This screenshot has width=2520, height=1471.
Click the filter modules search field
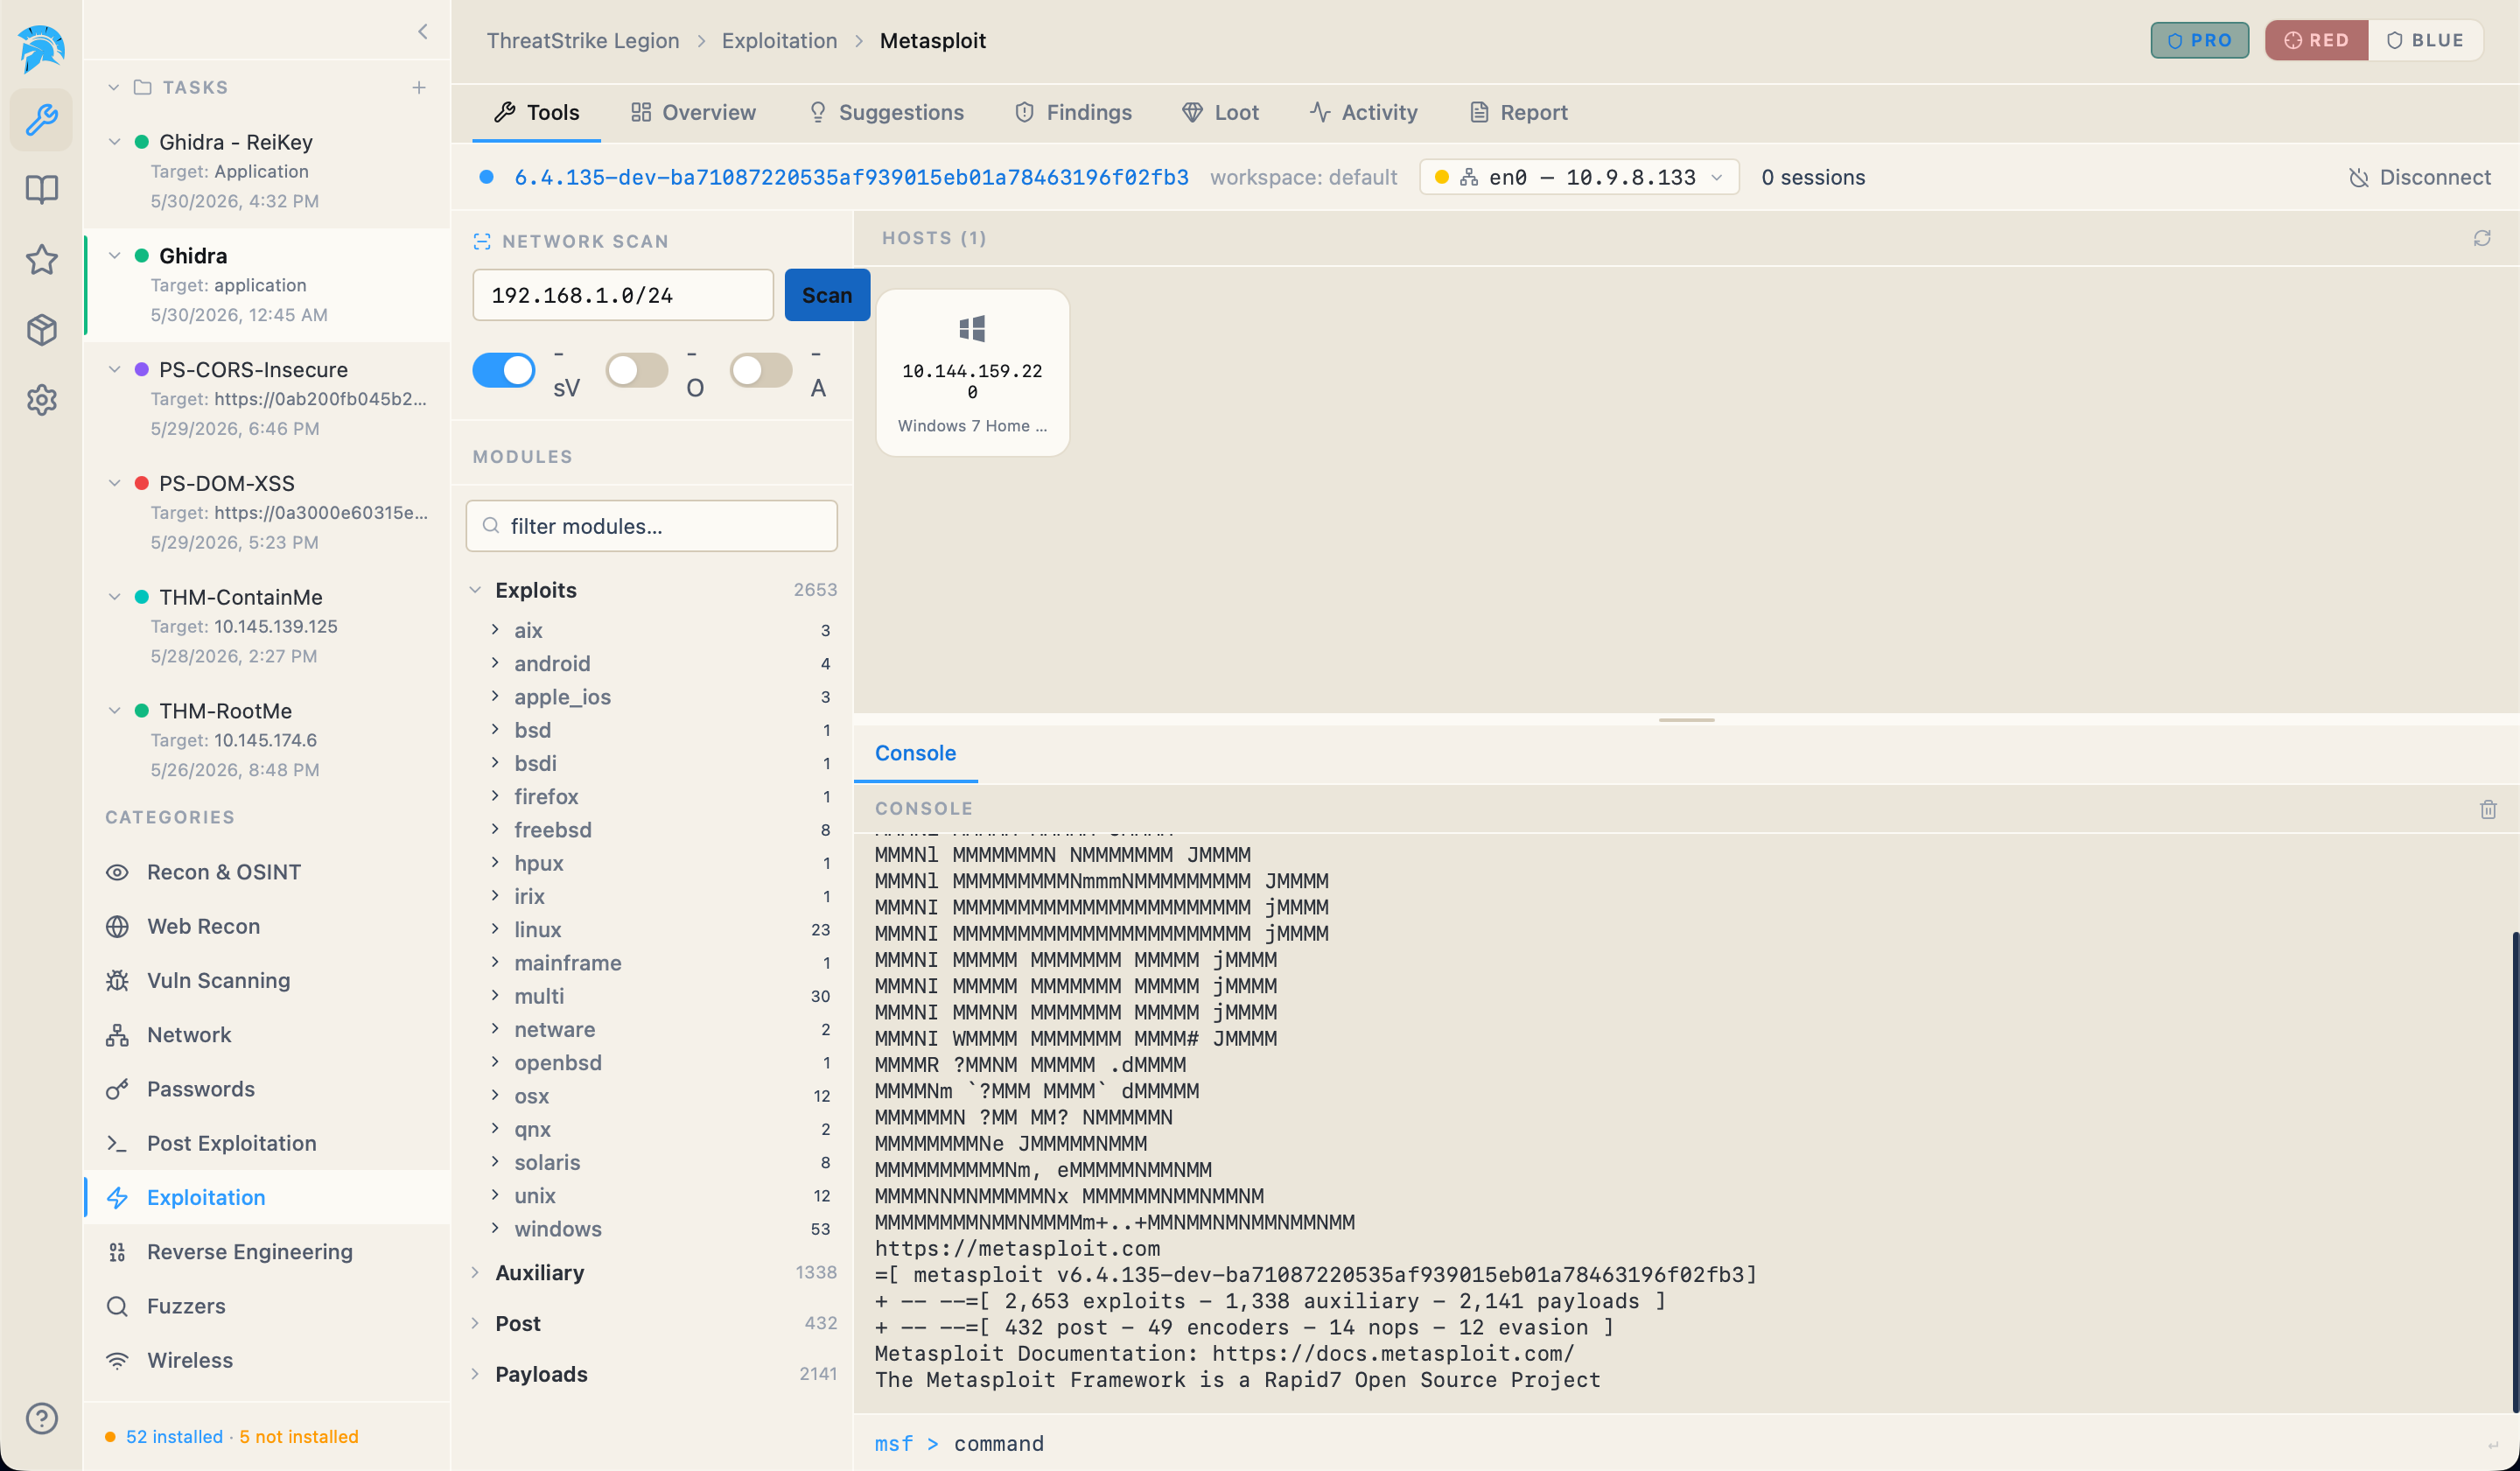pos(651,526)
